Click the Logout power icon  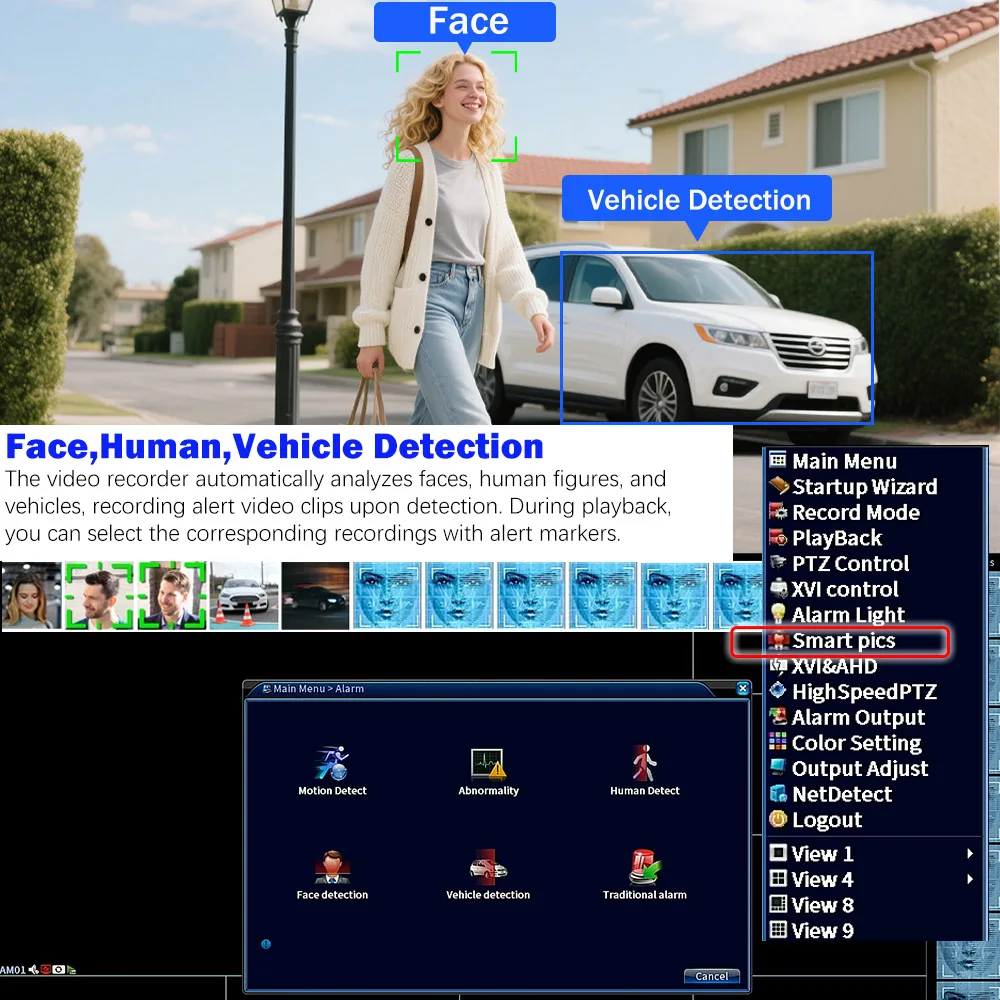777,819
